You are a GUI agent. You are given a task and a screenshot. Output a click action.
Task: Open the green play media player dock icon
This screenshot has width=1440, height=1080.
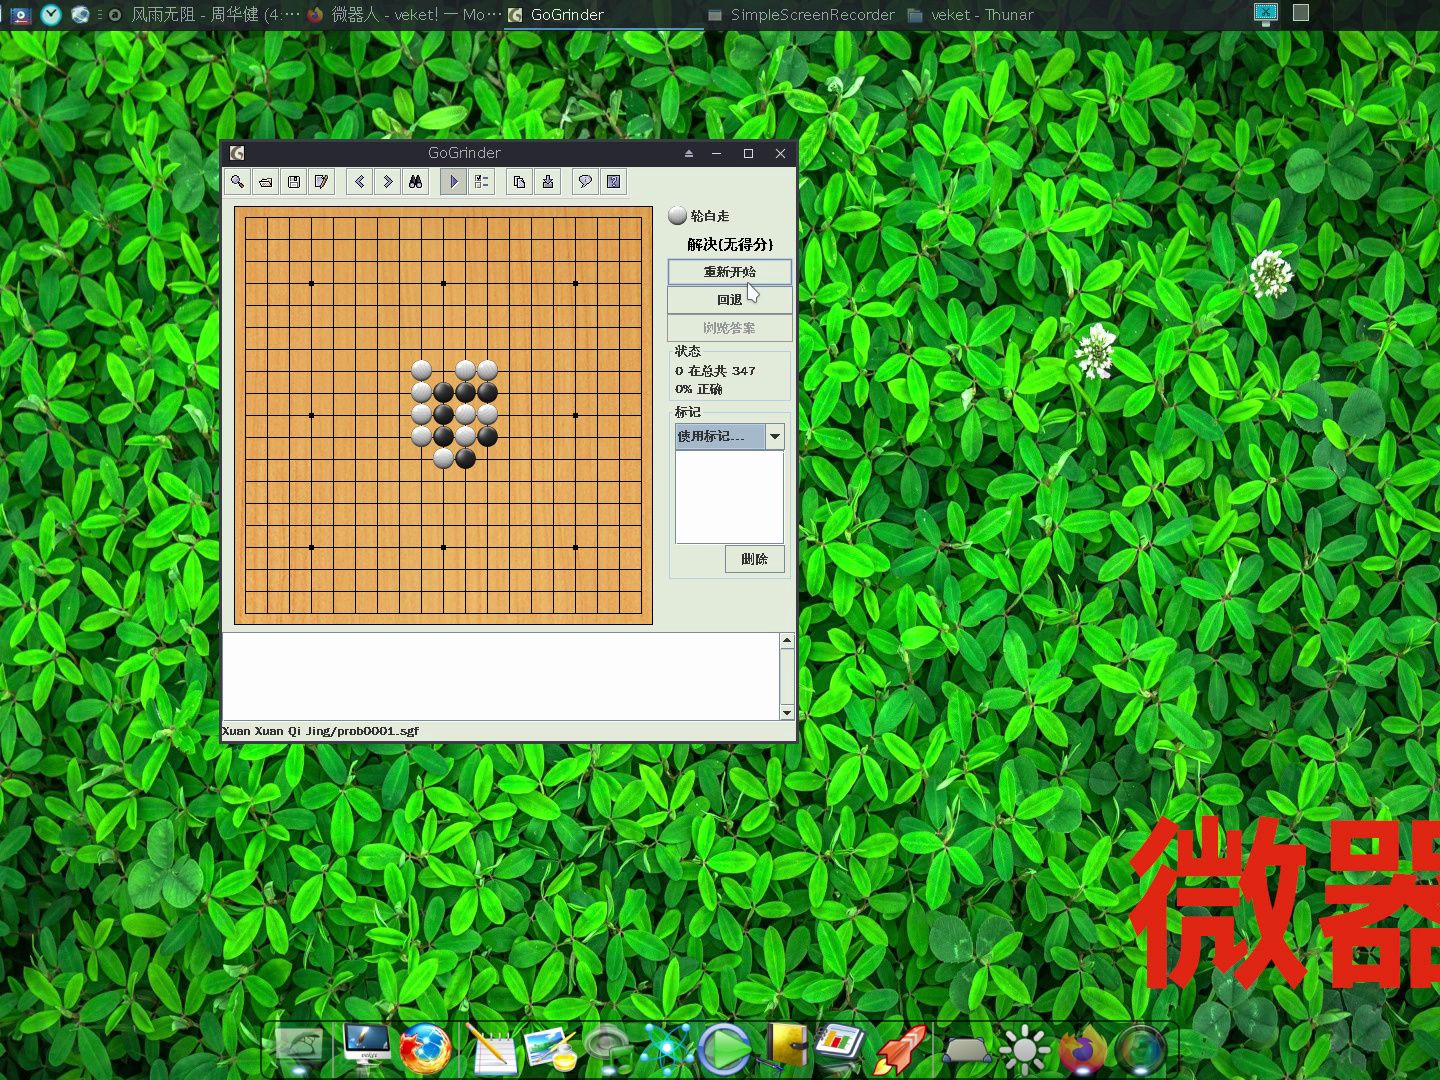[x=725, y=1050]
